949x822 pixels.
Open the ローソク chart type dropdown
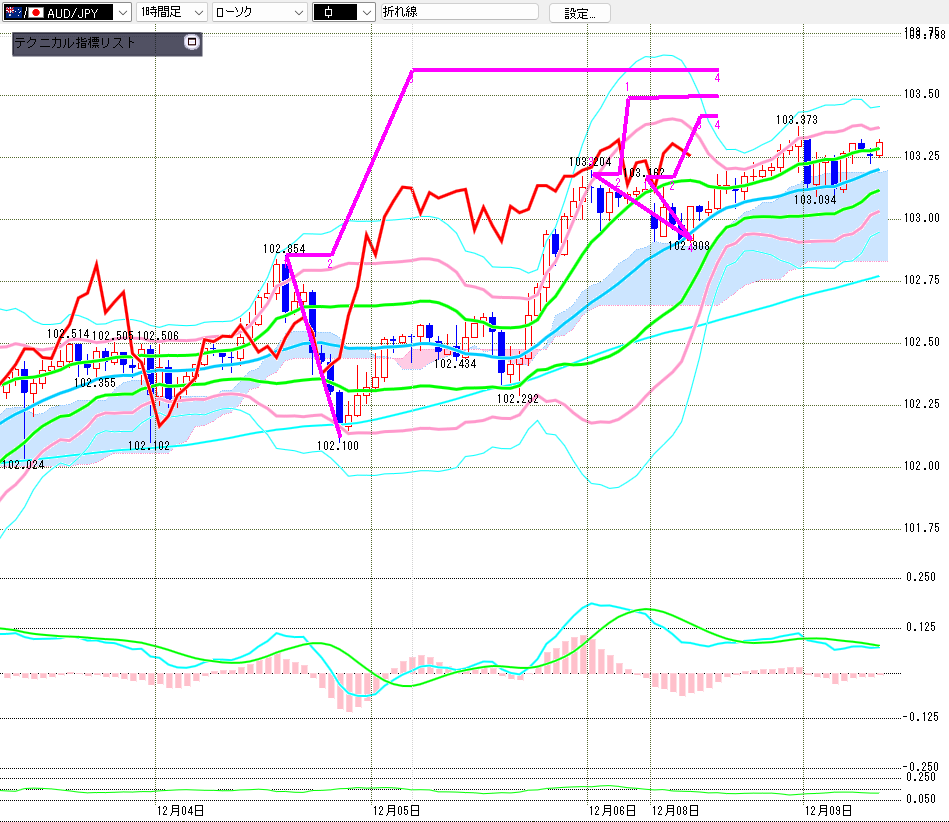(299, 12)
